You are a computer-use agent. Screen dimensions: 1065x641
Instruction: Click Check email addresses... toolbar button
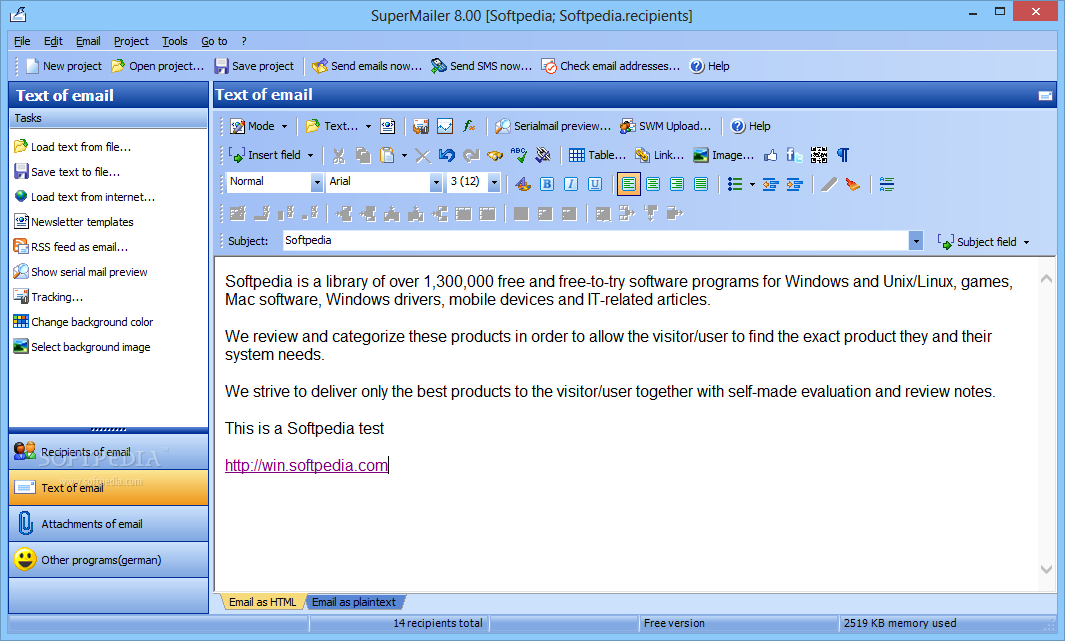(611, 67)
